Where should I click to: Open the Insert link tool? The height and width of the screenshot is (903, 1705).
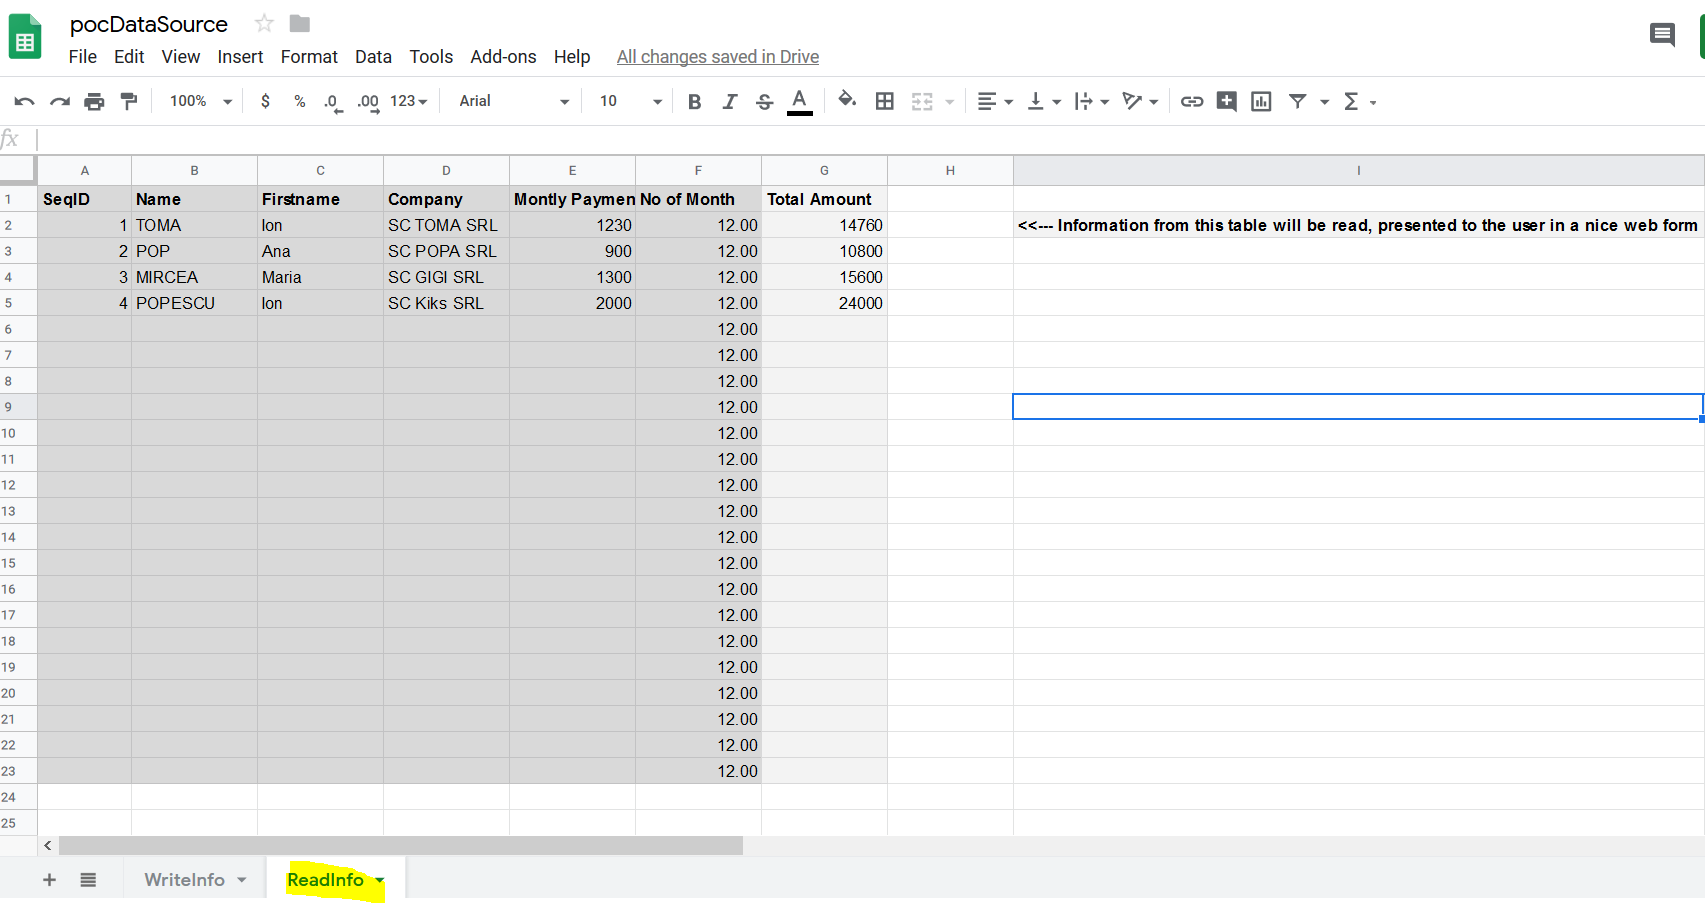pos(1191,101)
